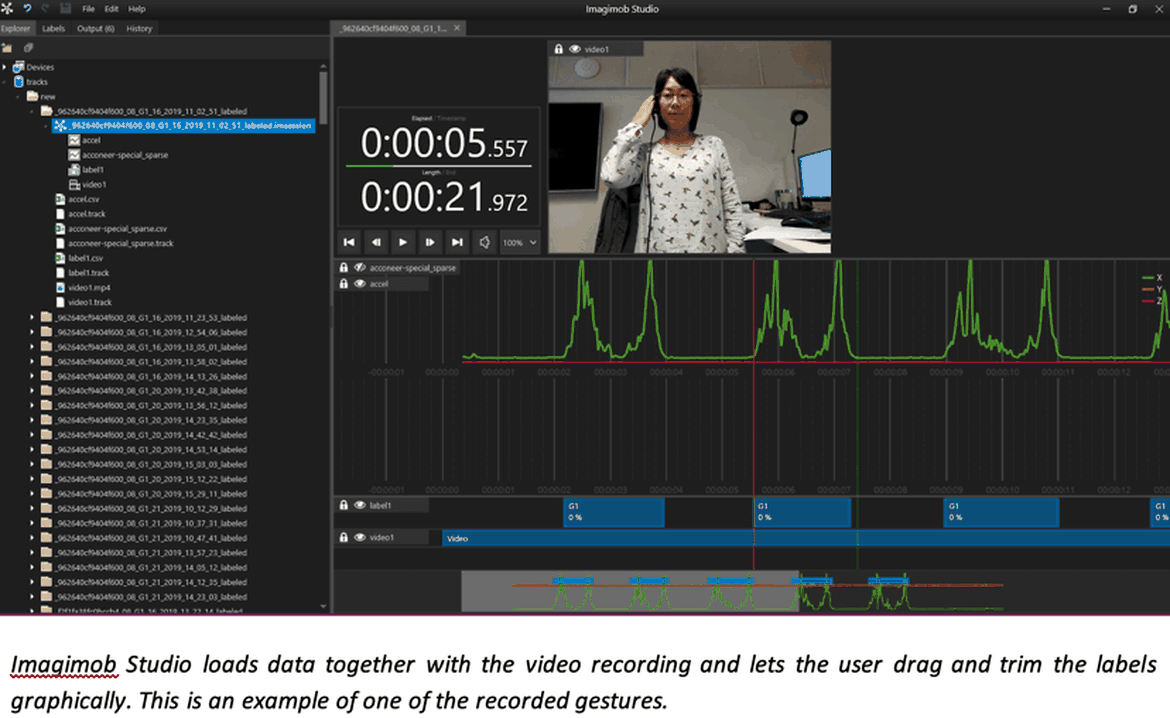Select the second G1 label block at the playhead
Screen dimensions: 1170x718
pyautogui.click(x=802, y=513)
